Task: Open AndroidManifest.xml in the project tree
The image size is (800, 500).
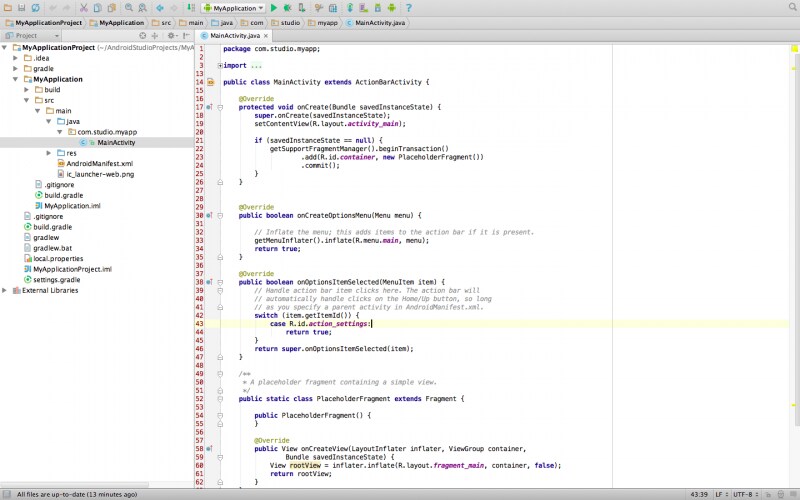Action: pyautogui.click(x=98, y=163)
